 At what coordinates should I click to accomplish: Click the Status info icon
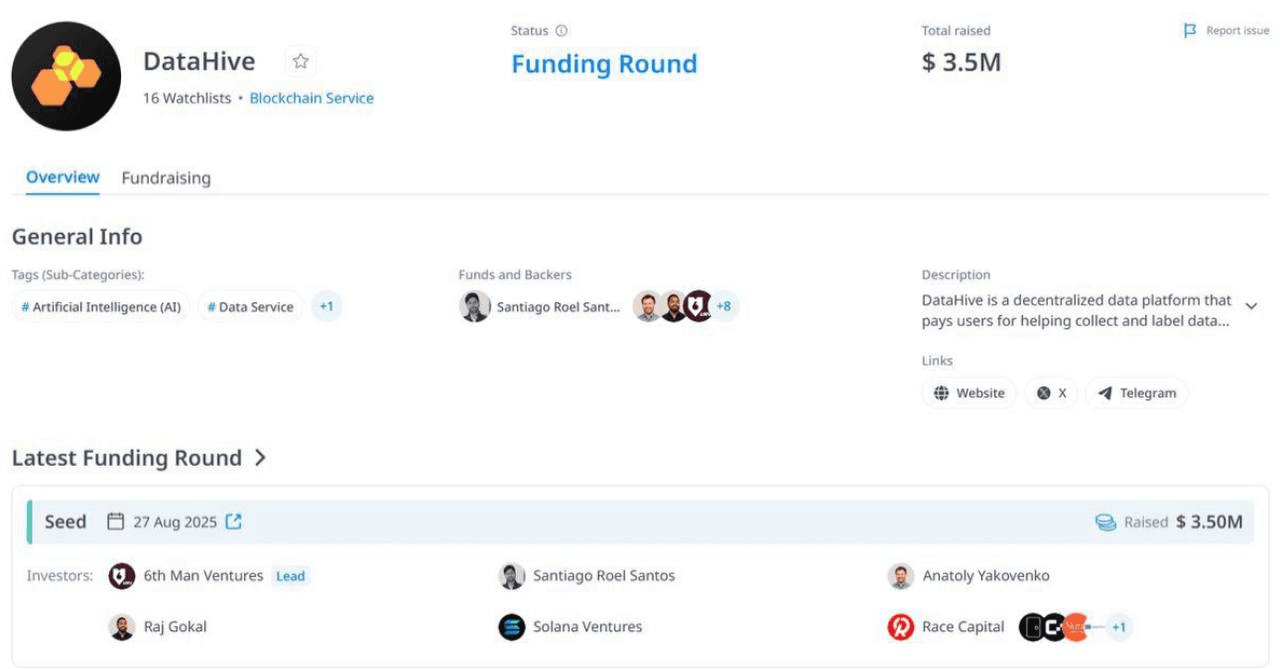(562, 31)
